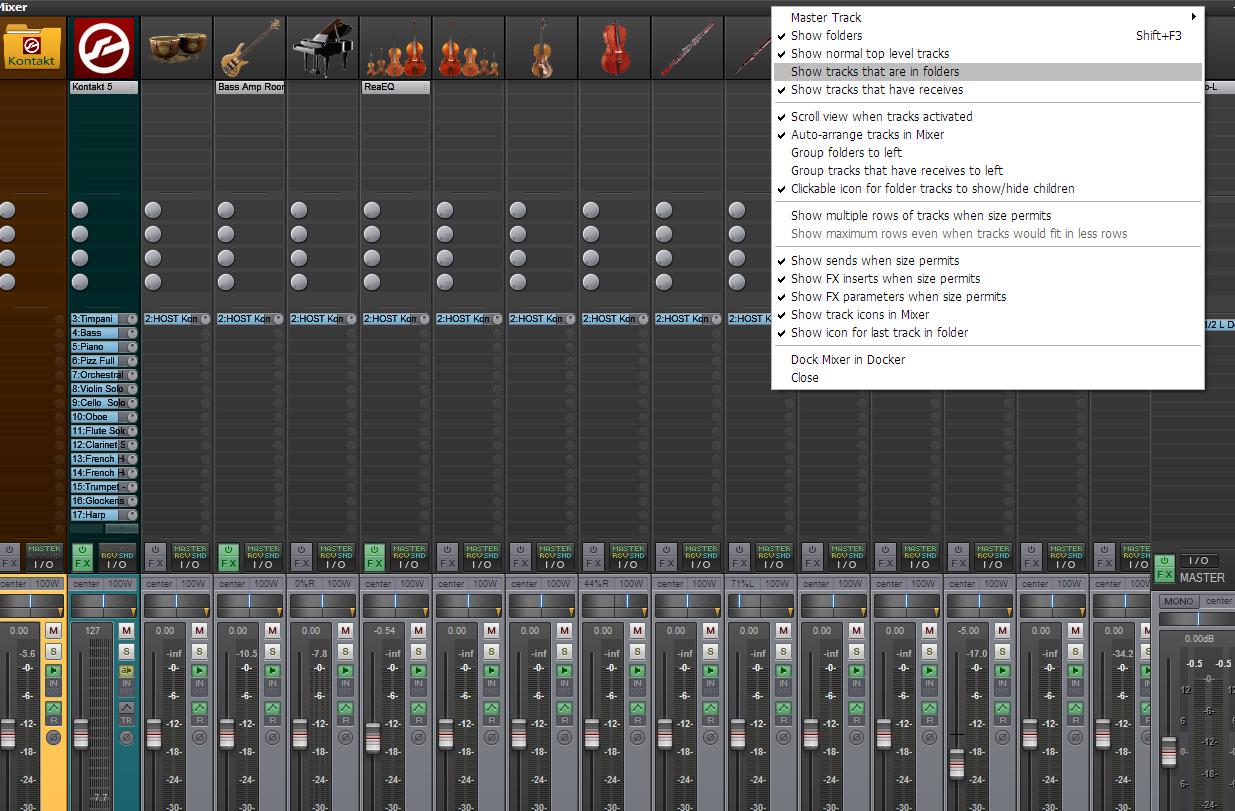Screen dimensions: 1235x811
Task: Click the grand piano track icon
Action: click(x=322, y=47)
